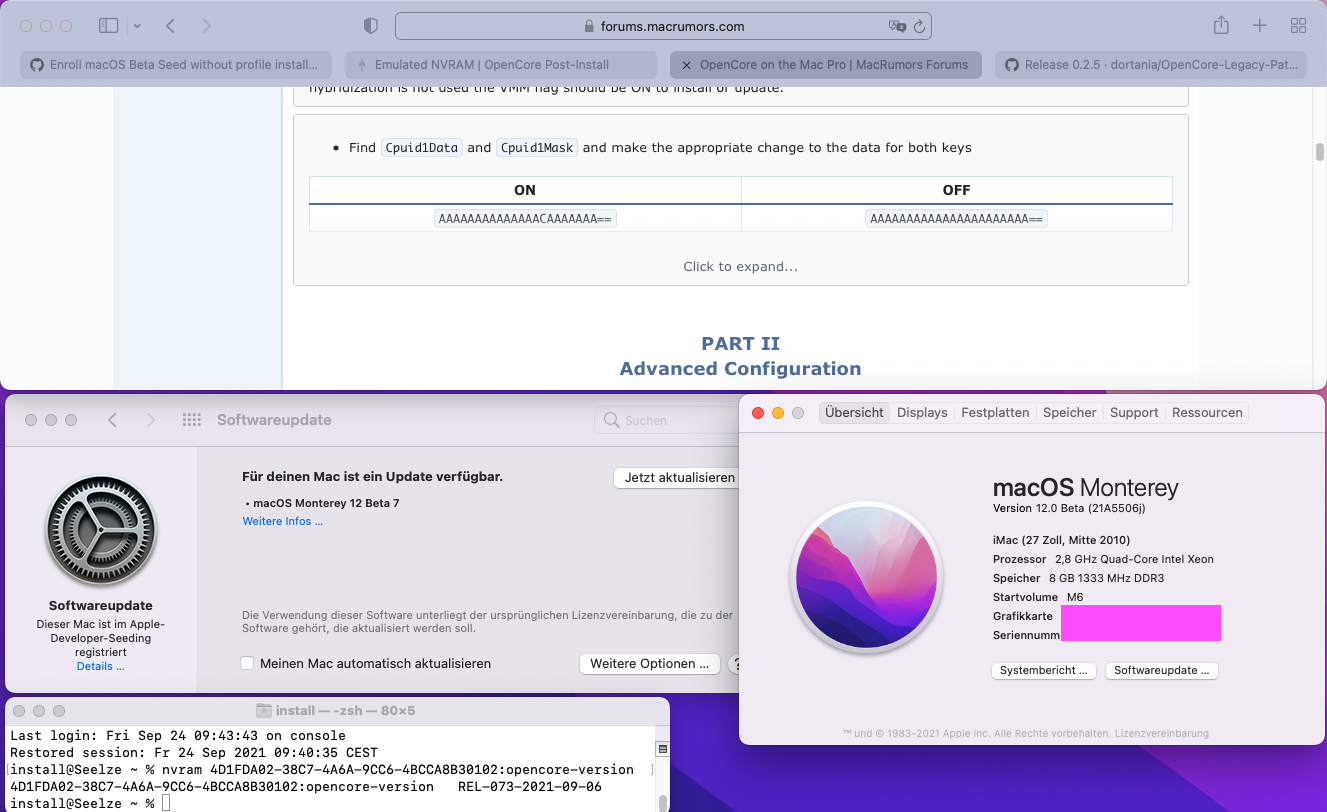Select the OFF value AAAAAAAAAAAAAAAAAAAAAA==
Viewport: 1327px width, 812px height.
click(956, 218)
